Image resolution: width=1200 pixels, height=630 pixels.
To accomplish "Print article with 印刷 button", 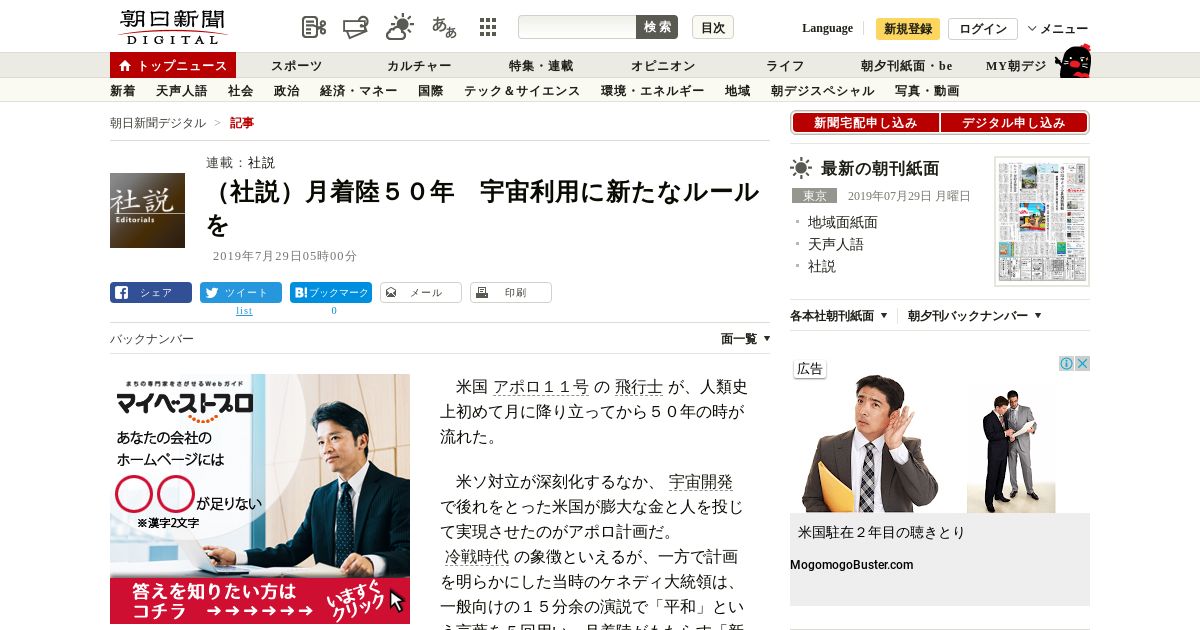I will 511,293.
